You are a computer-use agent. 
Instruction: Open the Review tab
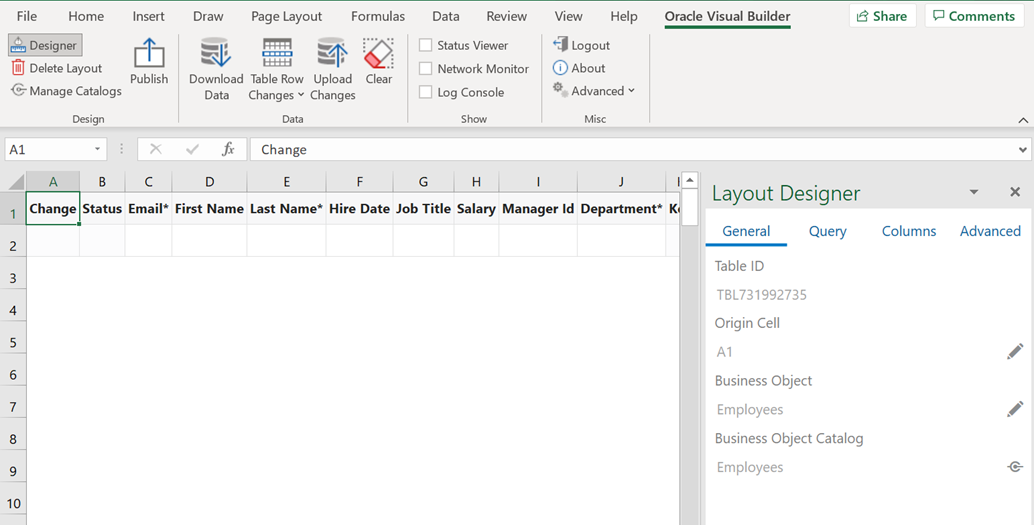506,16
